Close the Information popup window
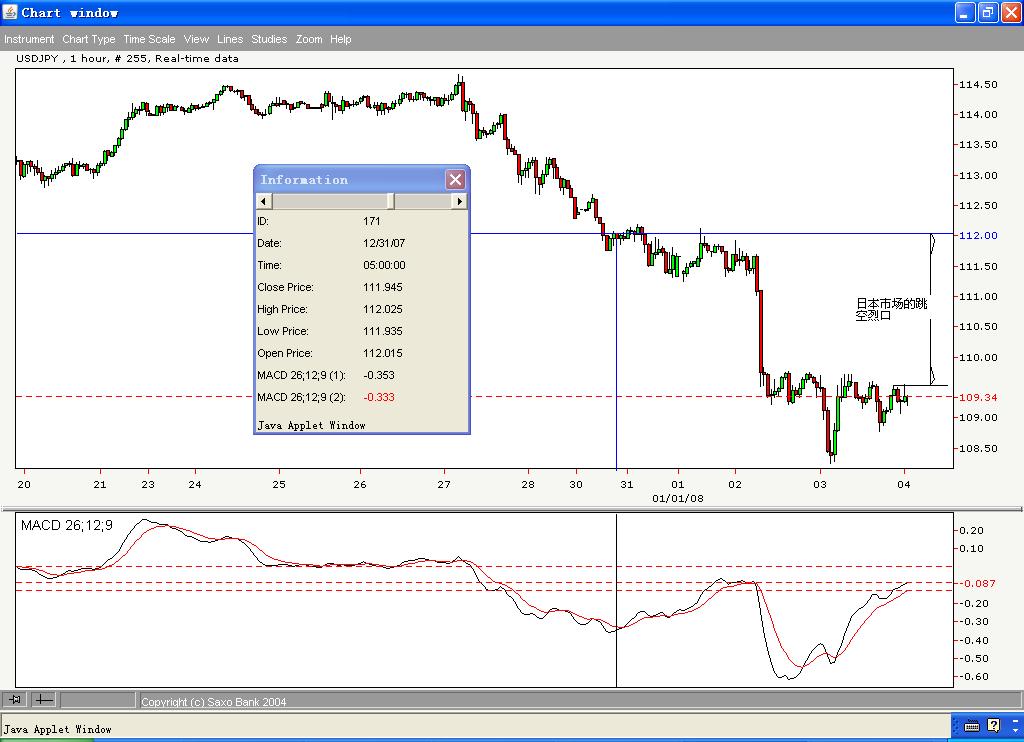 click(x=455, y=180)
